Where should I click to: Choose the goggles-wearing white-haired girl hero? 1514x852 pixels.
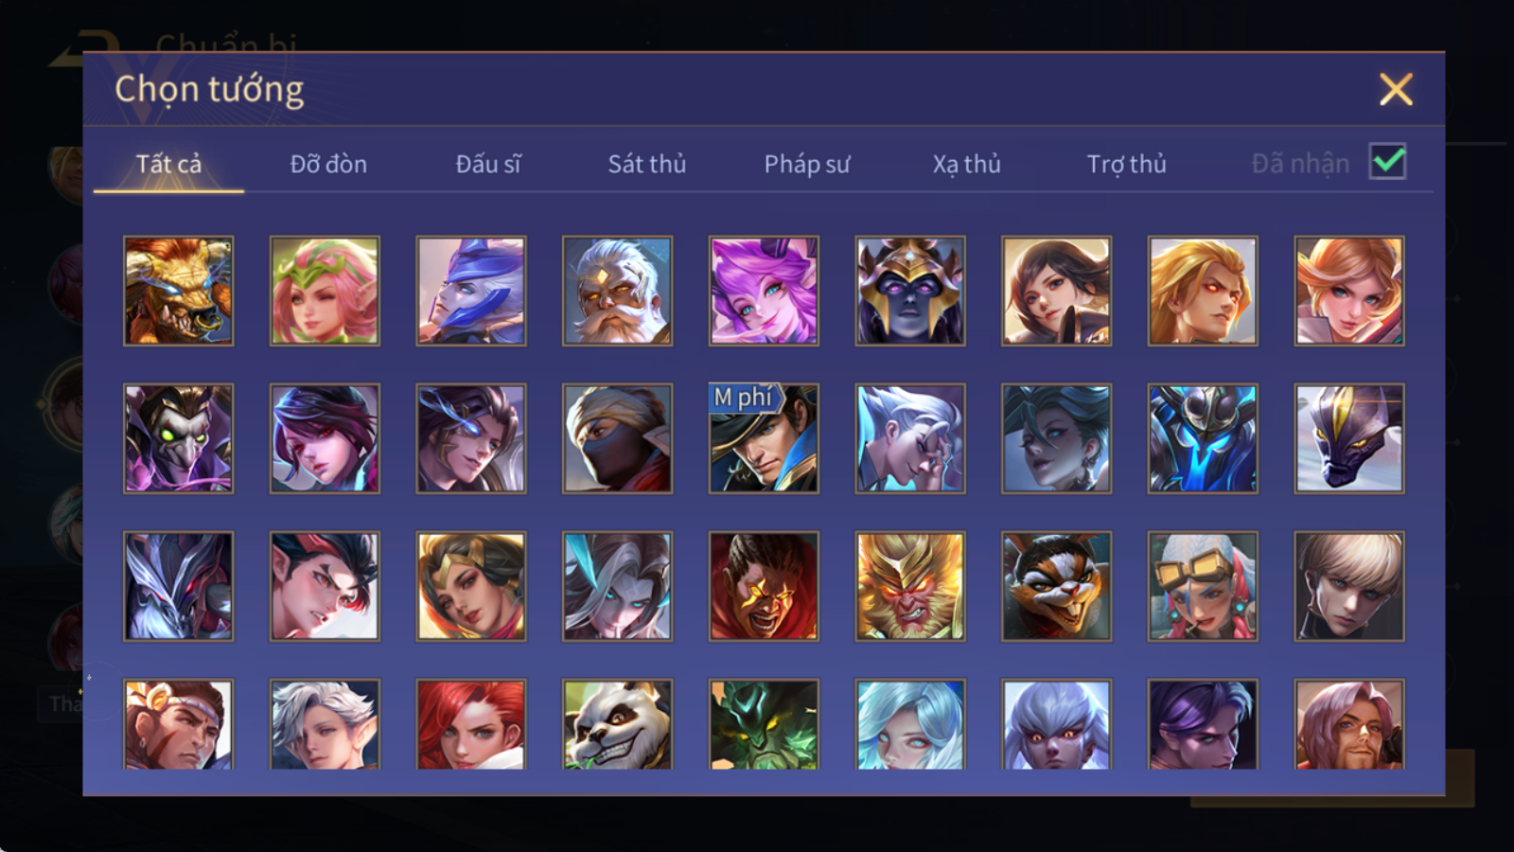point(1203,586)
